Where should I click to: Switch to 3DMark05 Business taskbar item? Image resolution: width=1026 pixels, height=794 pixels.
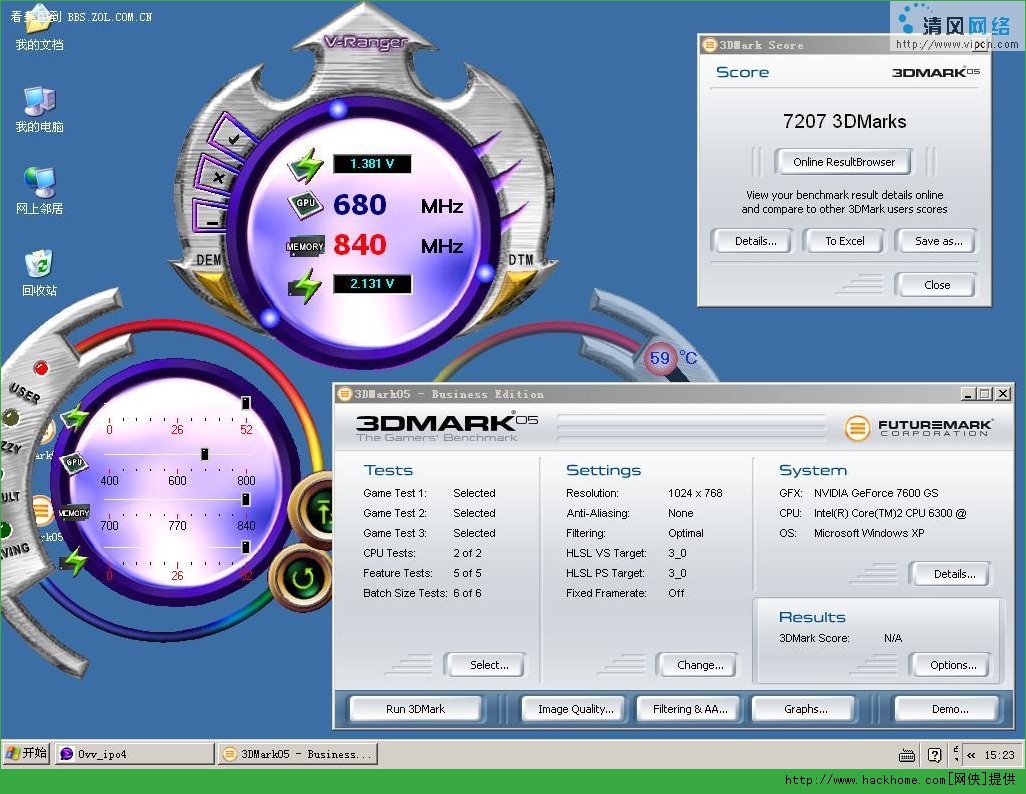298,753
